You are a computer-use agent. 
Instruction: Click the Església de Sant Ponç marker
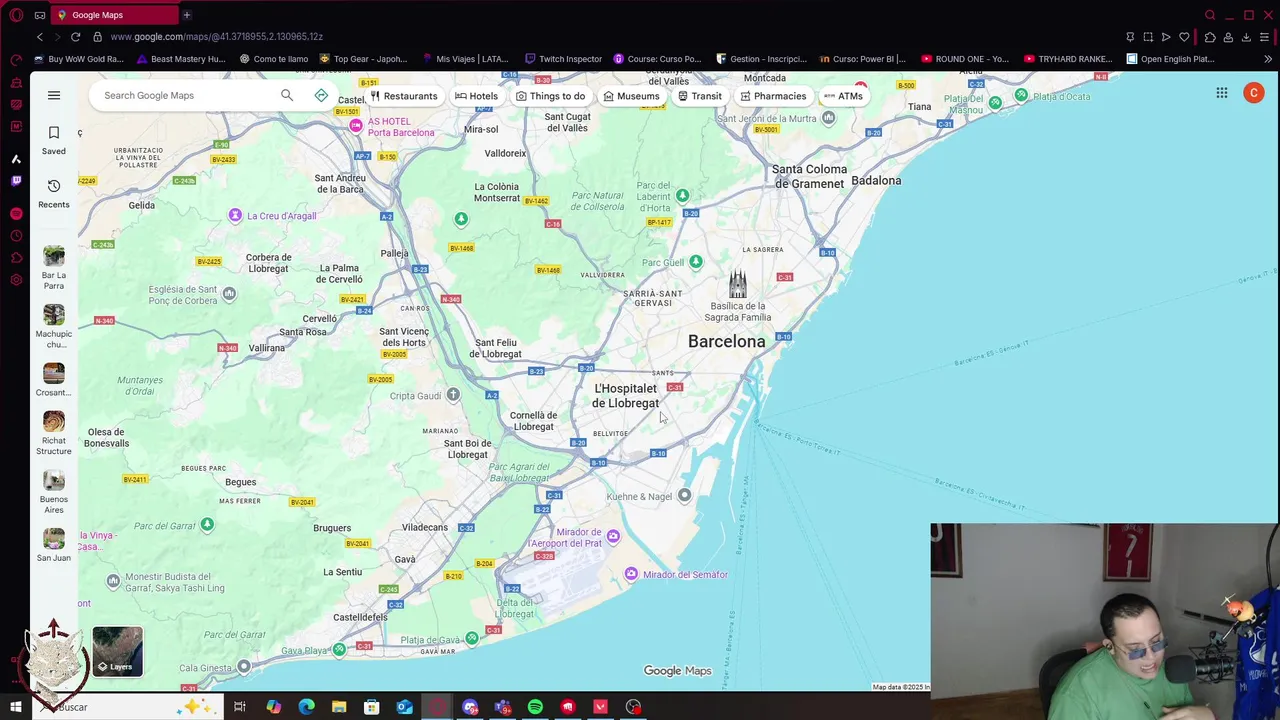point(229,293)
